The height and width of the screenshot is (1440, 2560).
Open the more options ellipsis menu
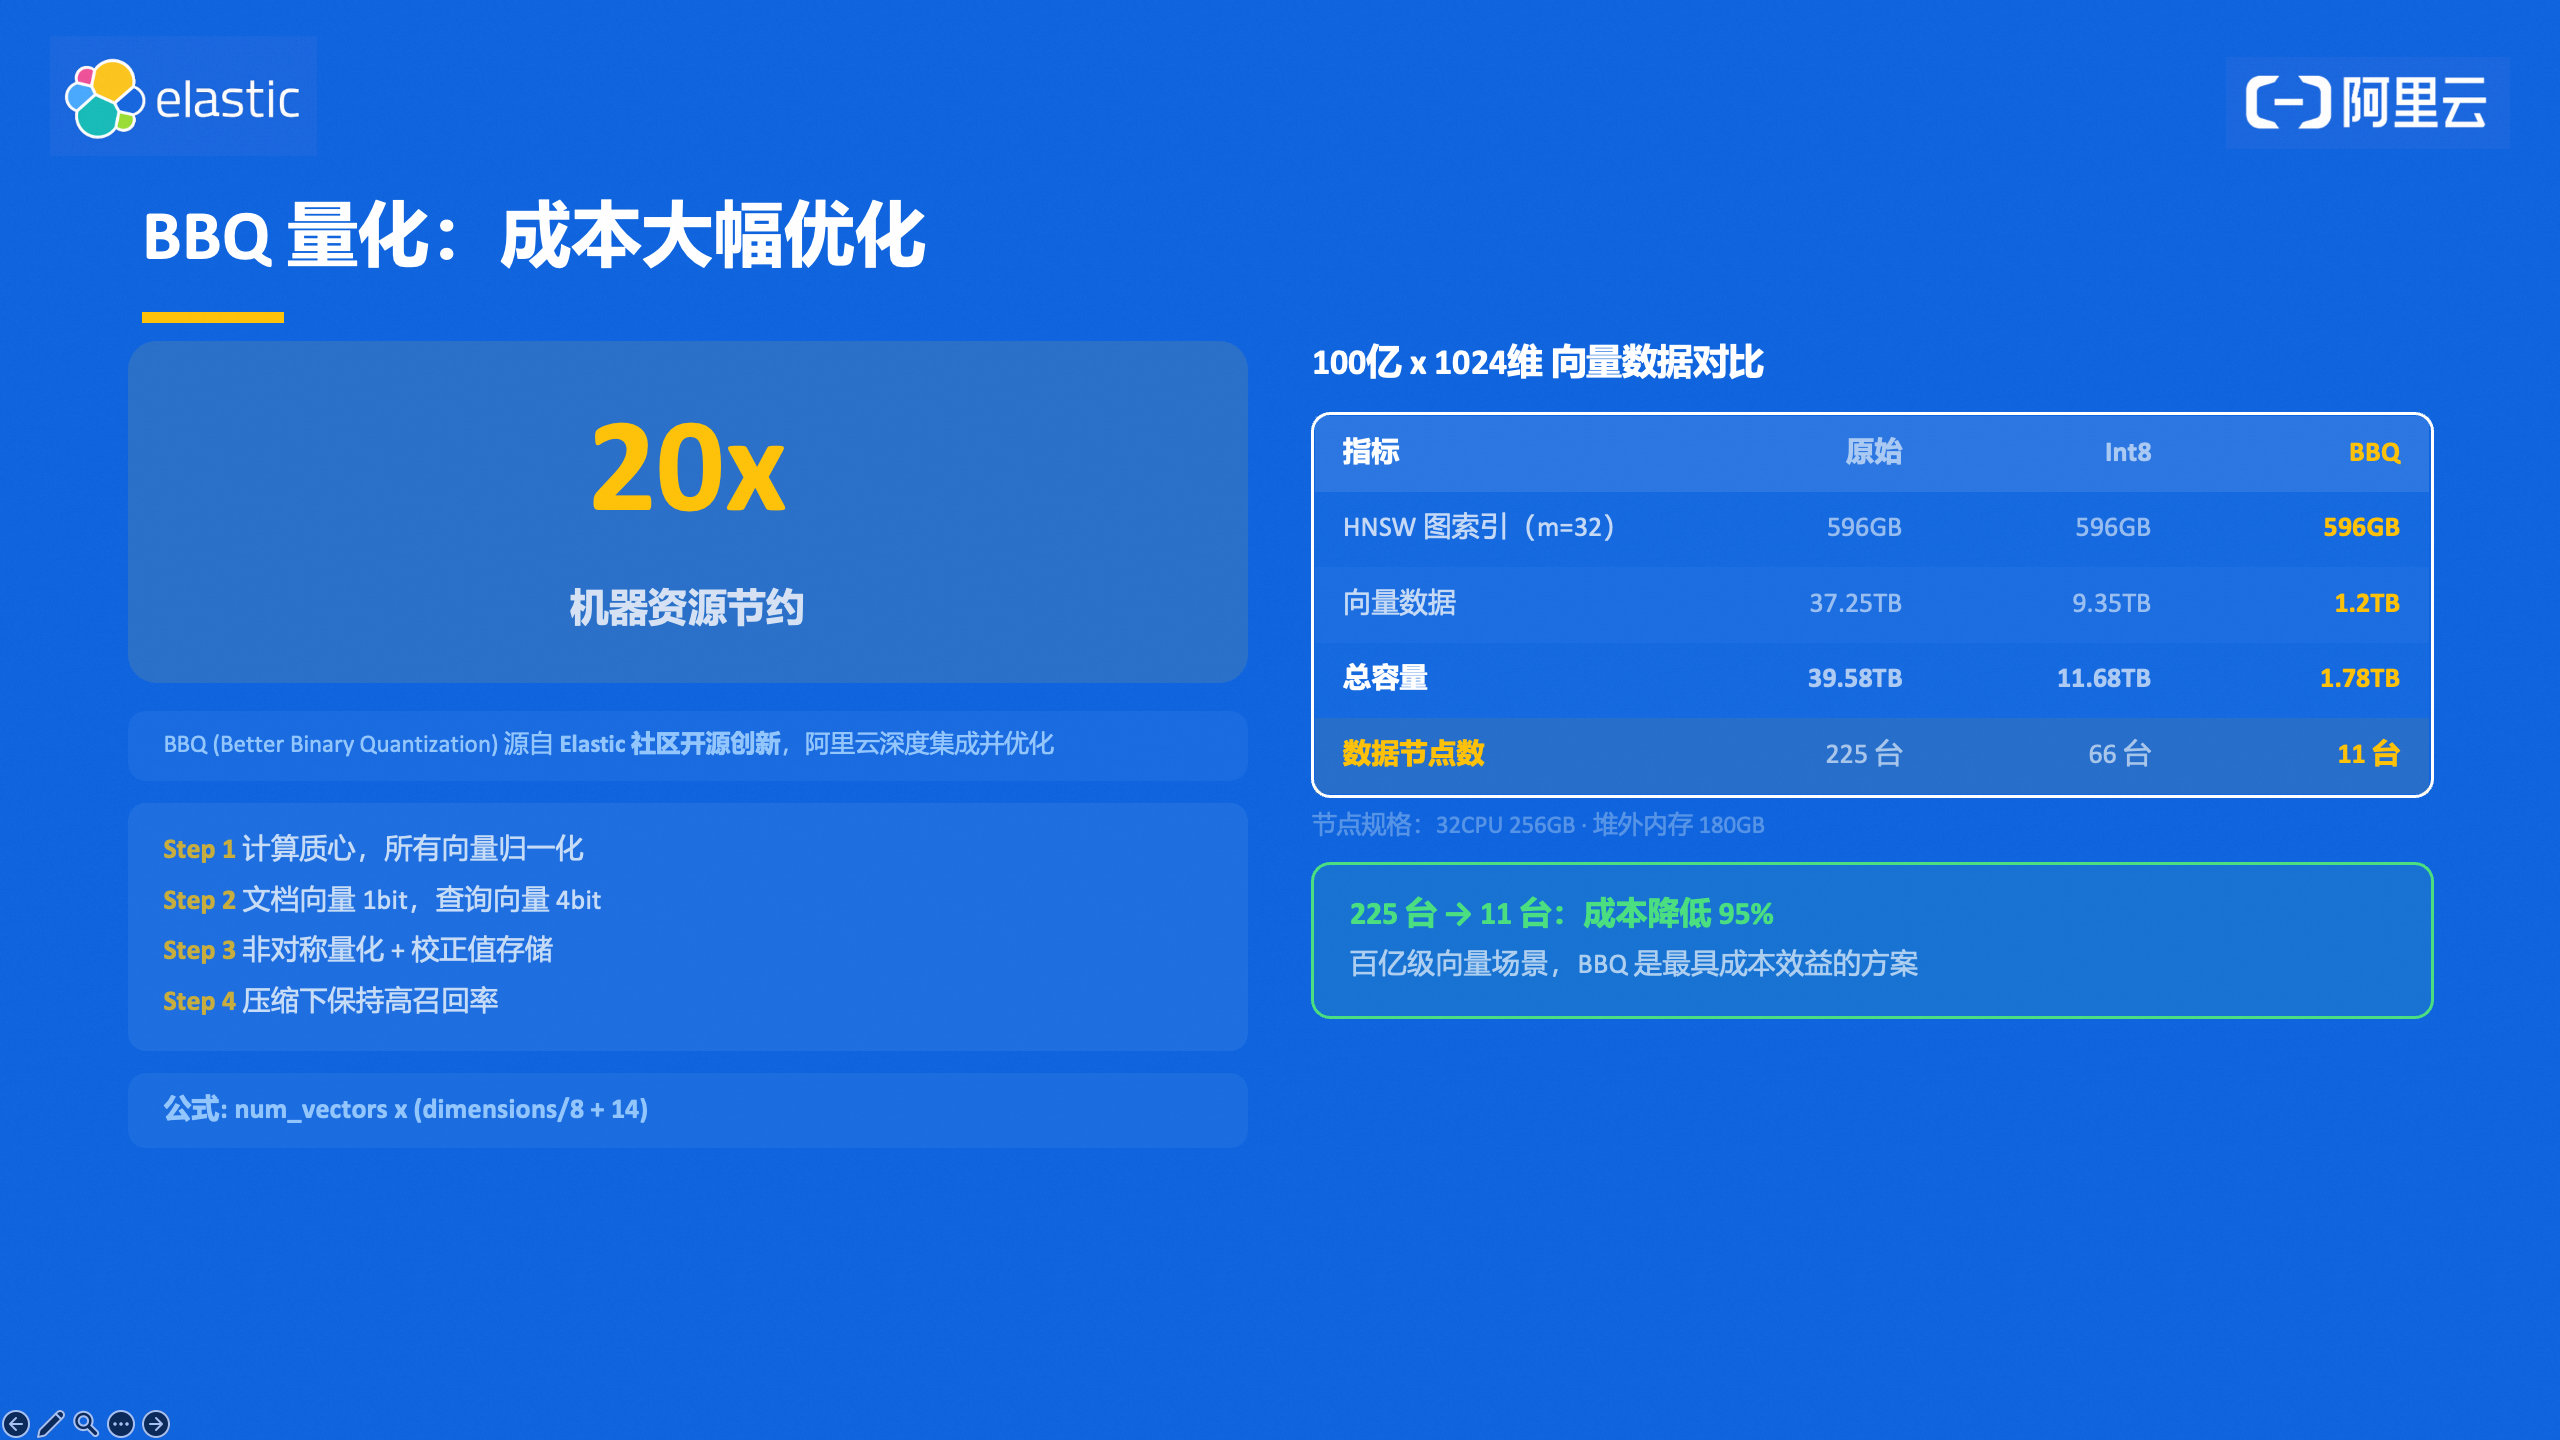tap(121, 1423)
